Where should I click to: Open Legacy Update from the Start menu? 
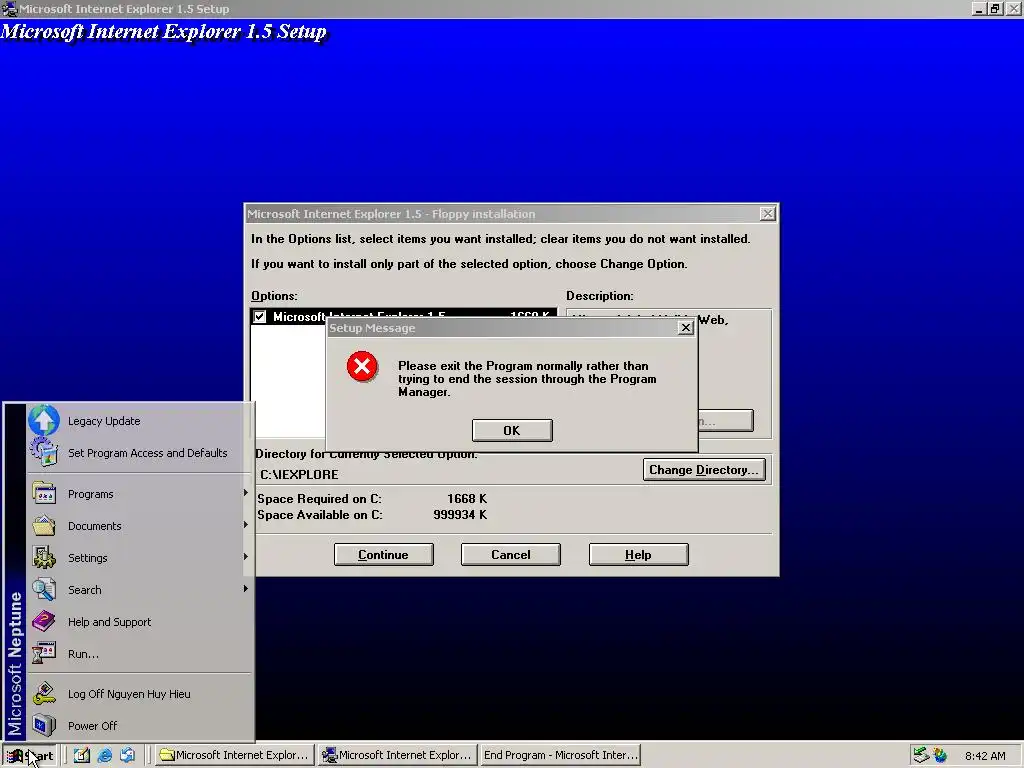[x=138, y=421]
